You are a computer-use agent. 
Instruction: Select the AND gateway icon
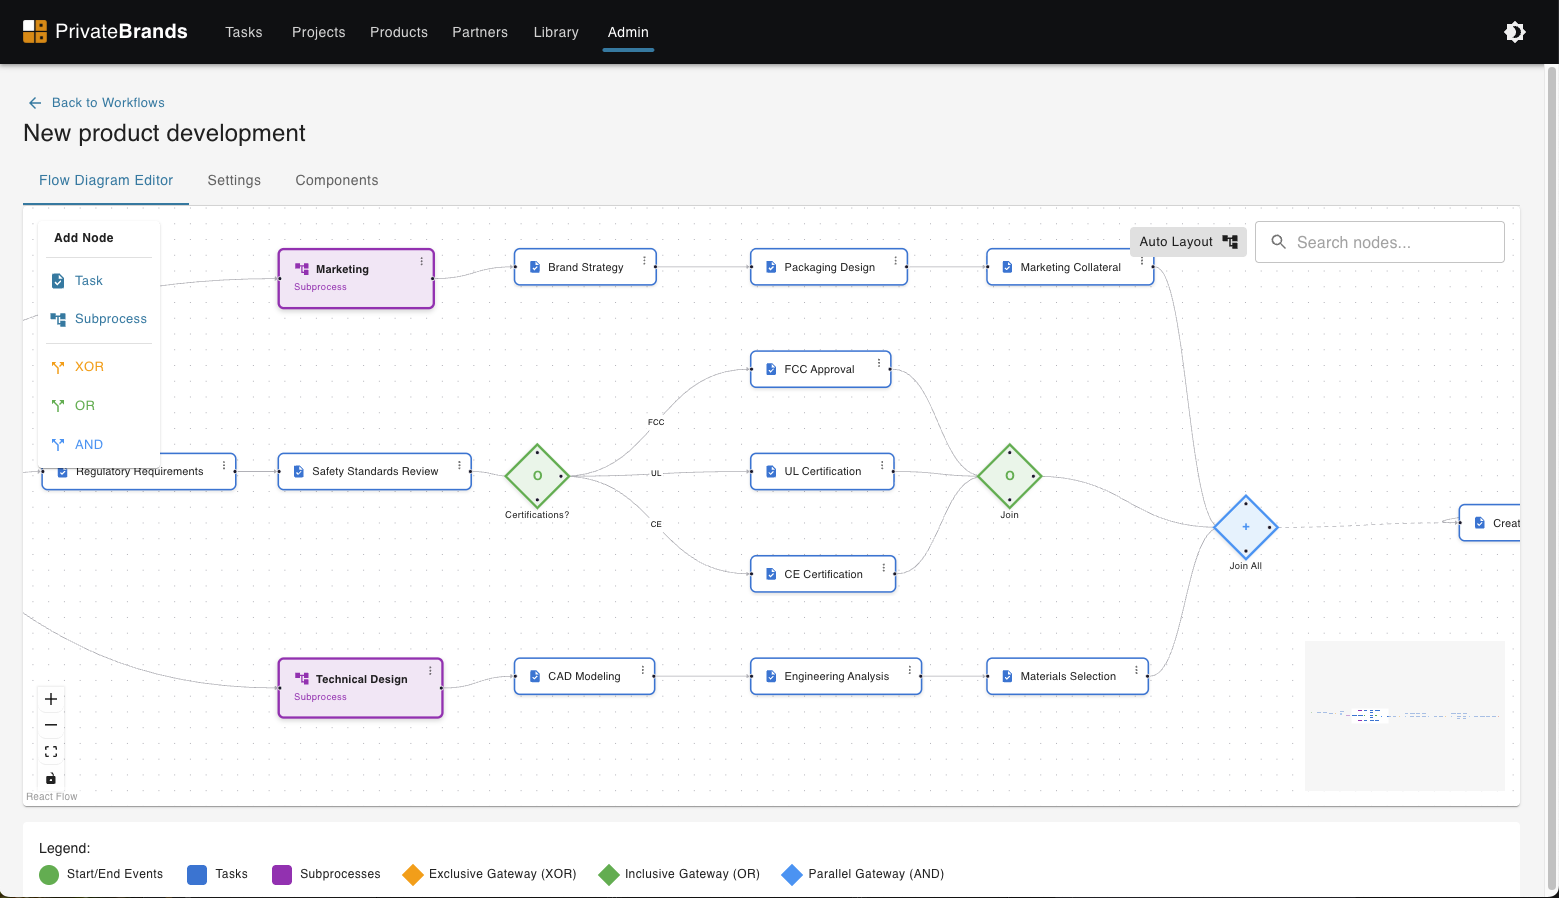point(57,444)
